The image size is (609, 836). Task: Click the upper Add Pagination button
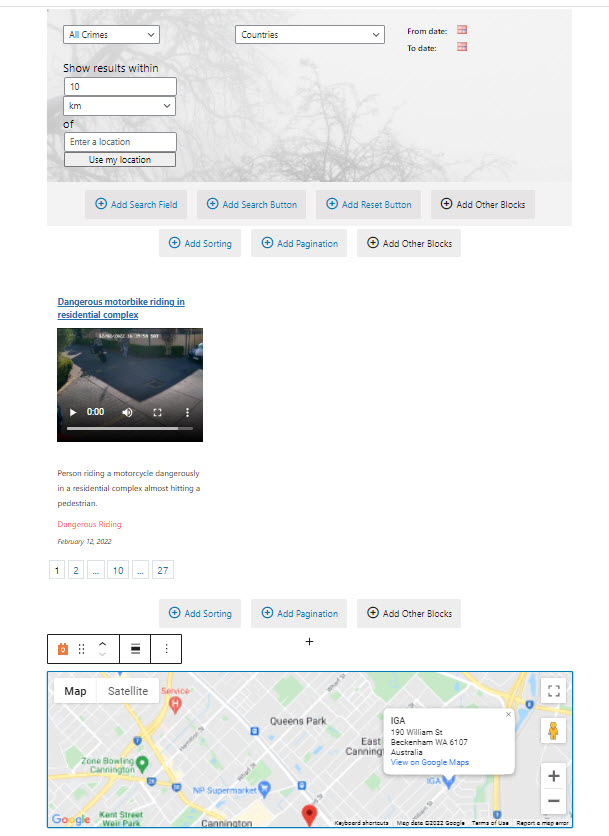[299, 243]
